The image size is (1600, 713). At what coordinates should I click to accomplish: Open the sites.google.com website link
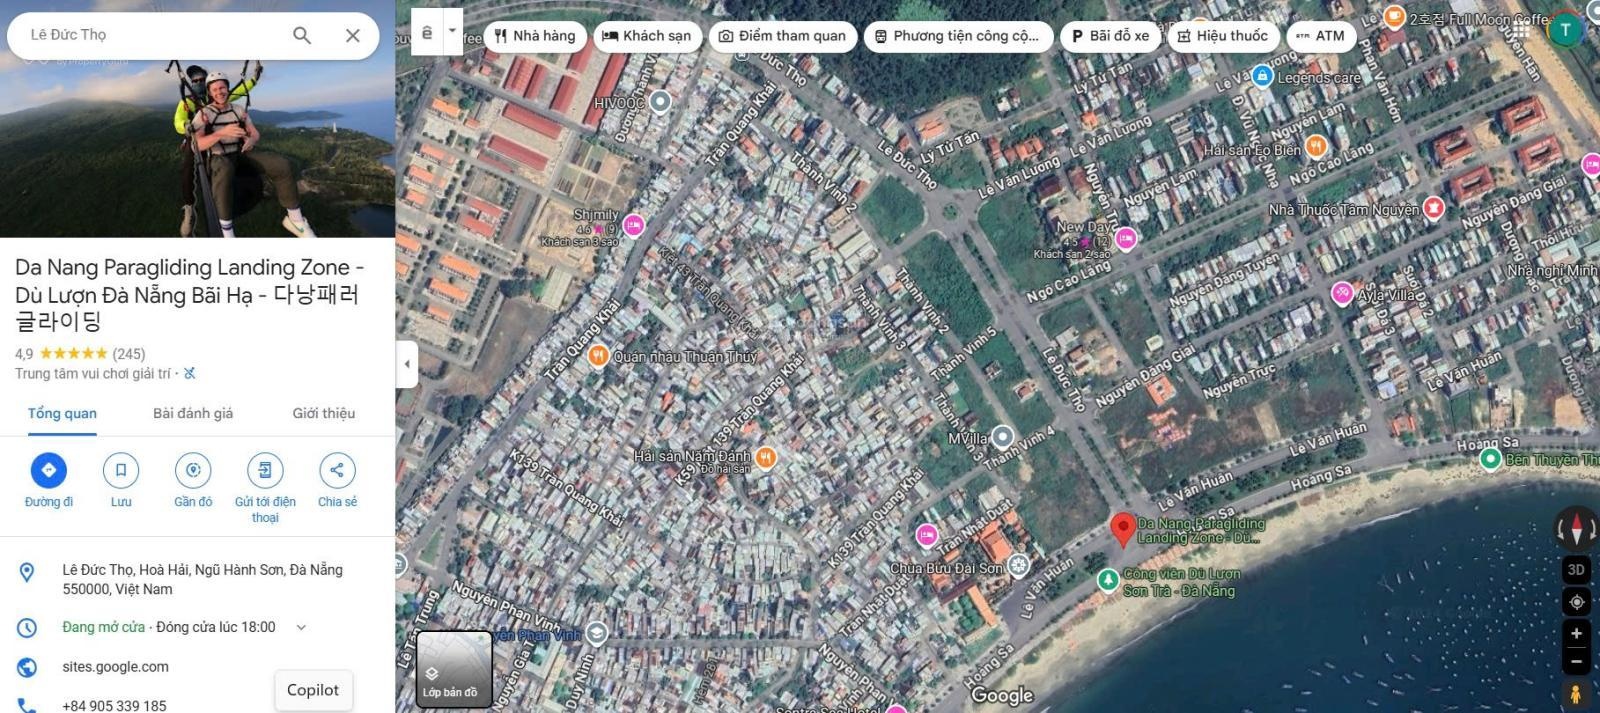click(x=115, y=667)
